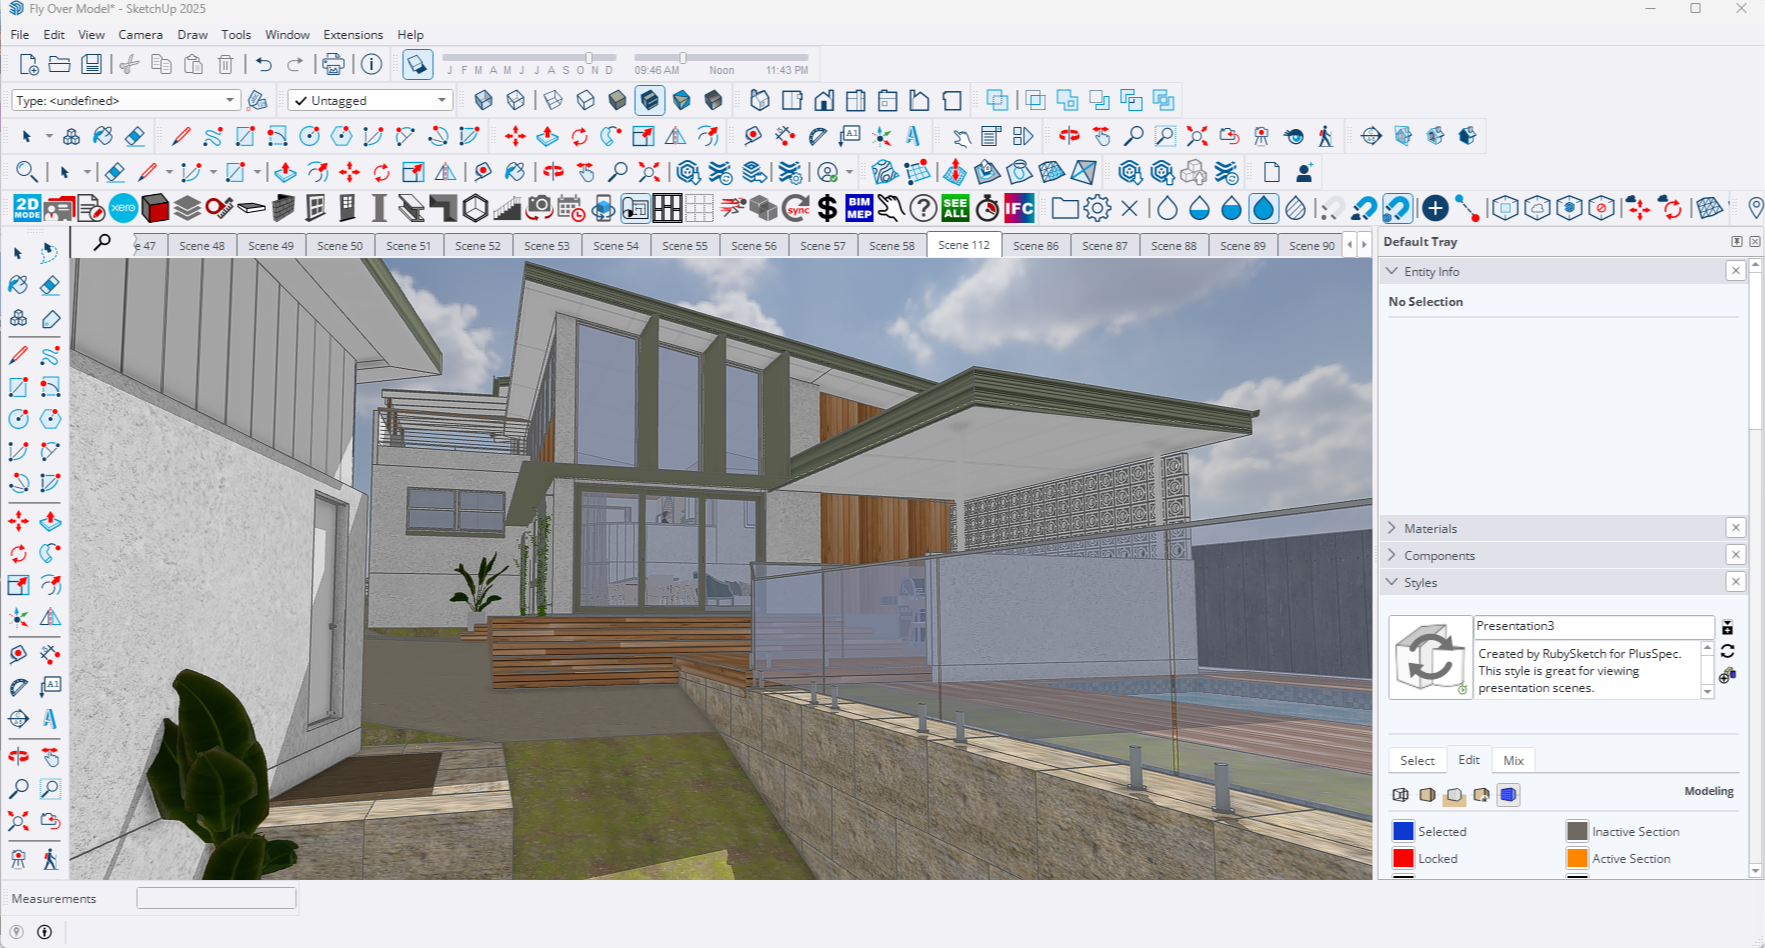
Task: Click the Redo arrow icon
Action: [x=295, y=65]
